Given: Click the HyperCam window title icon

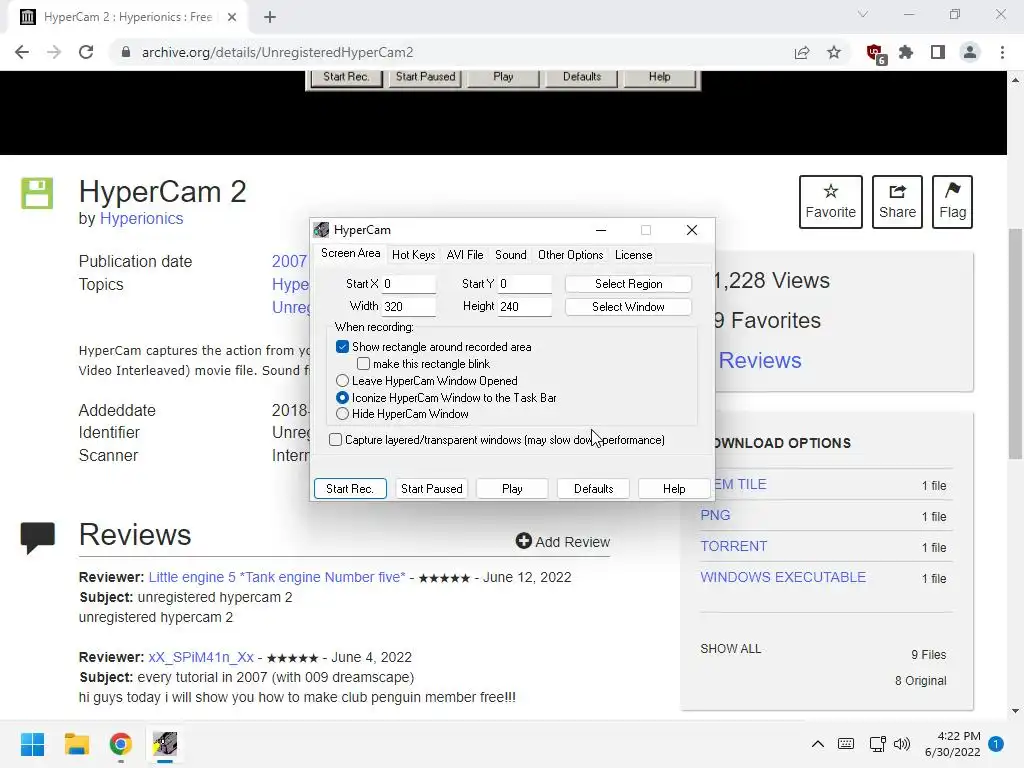Looking at the screenshot, I should point(321,230).
